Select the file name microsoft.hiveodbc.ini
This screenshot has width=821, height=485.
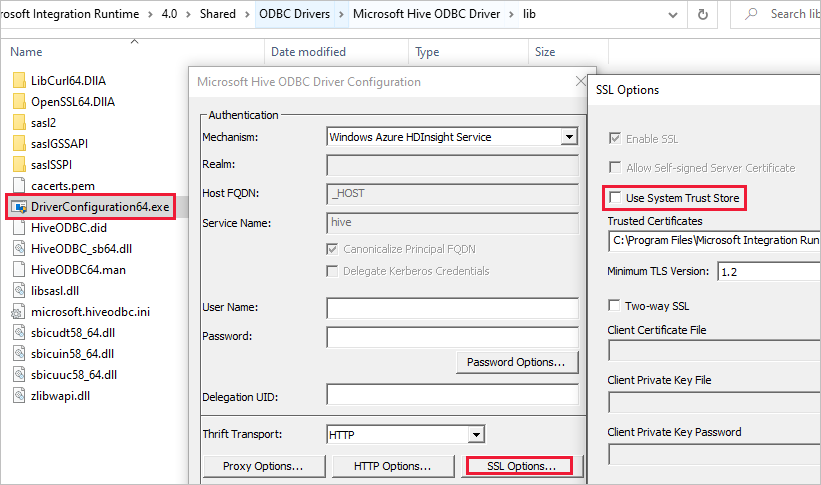90,312
